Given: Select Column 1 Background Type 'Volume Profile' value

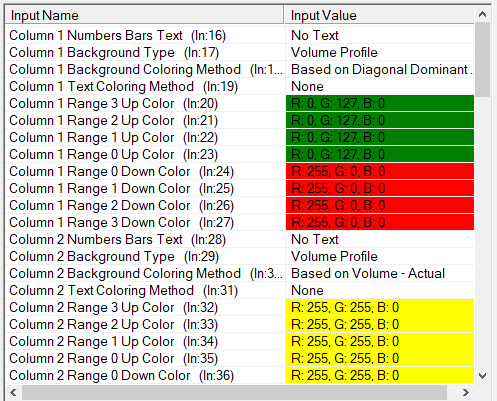Looking at the screenshot, I should click(380, 52).
